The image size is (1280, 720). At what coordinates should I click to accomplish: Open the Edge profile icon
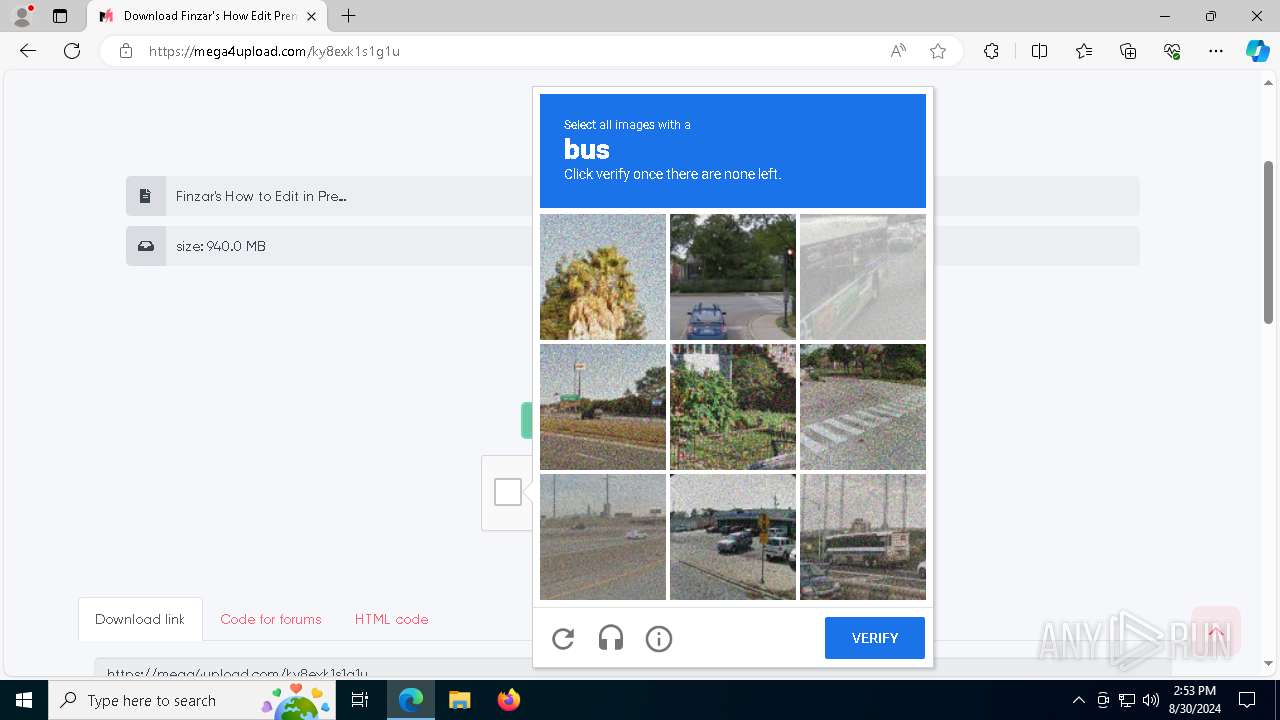pyautogui.click(x=22, y=16)
